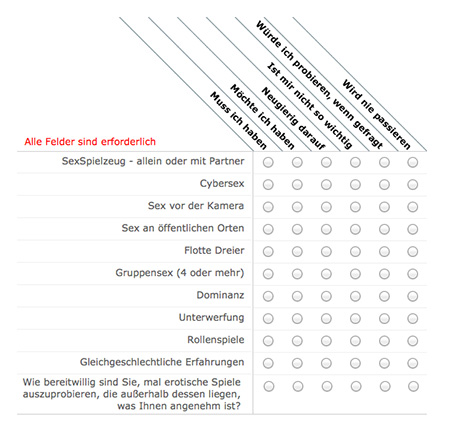Select 'Neugierig darauf' for Flotte Dreier

[326, 252]
